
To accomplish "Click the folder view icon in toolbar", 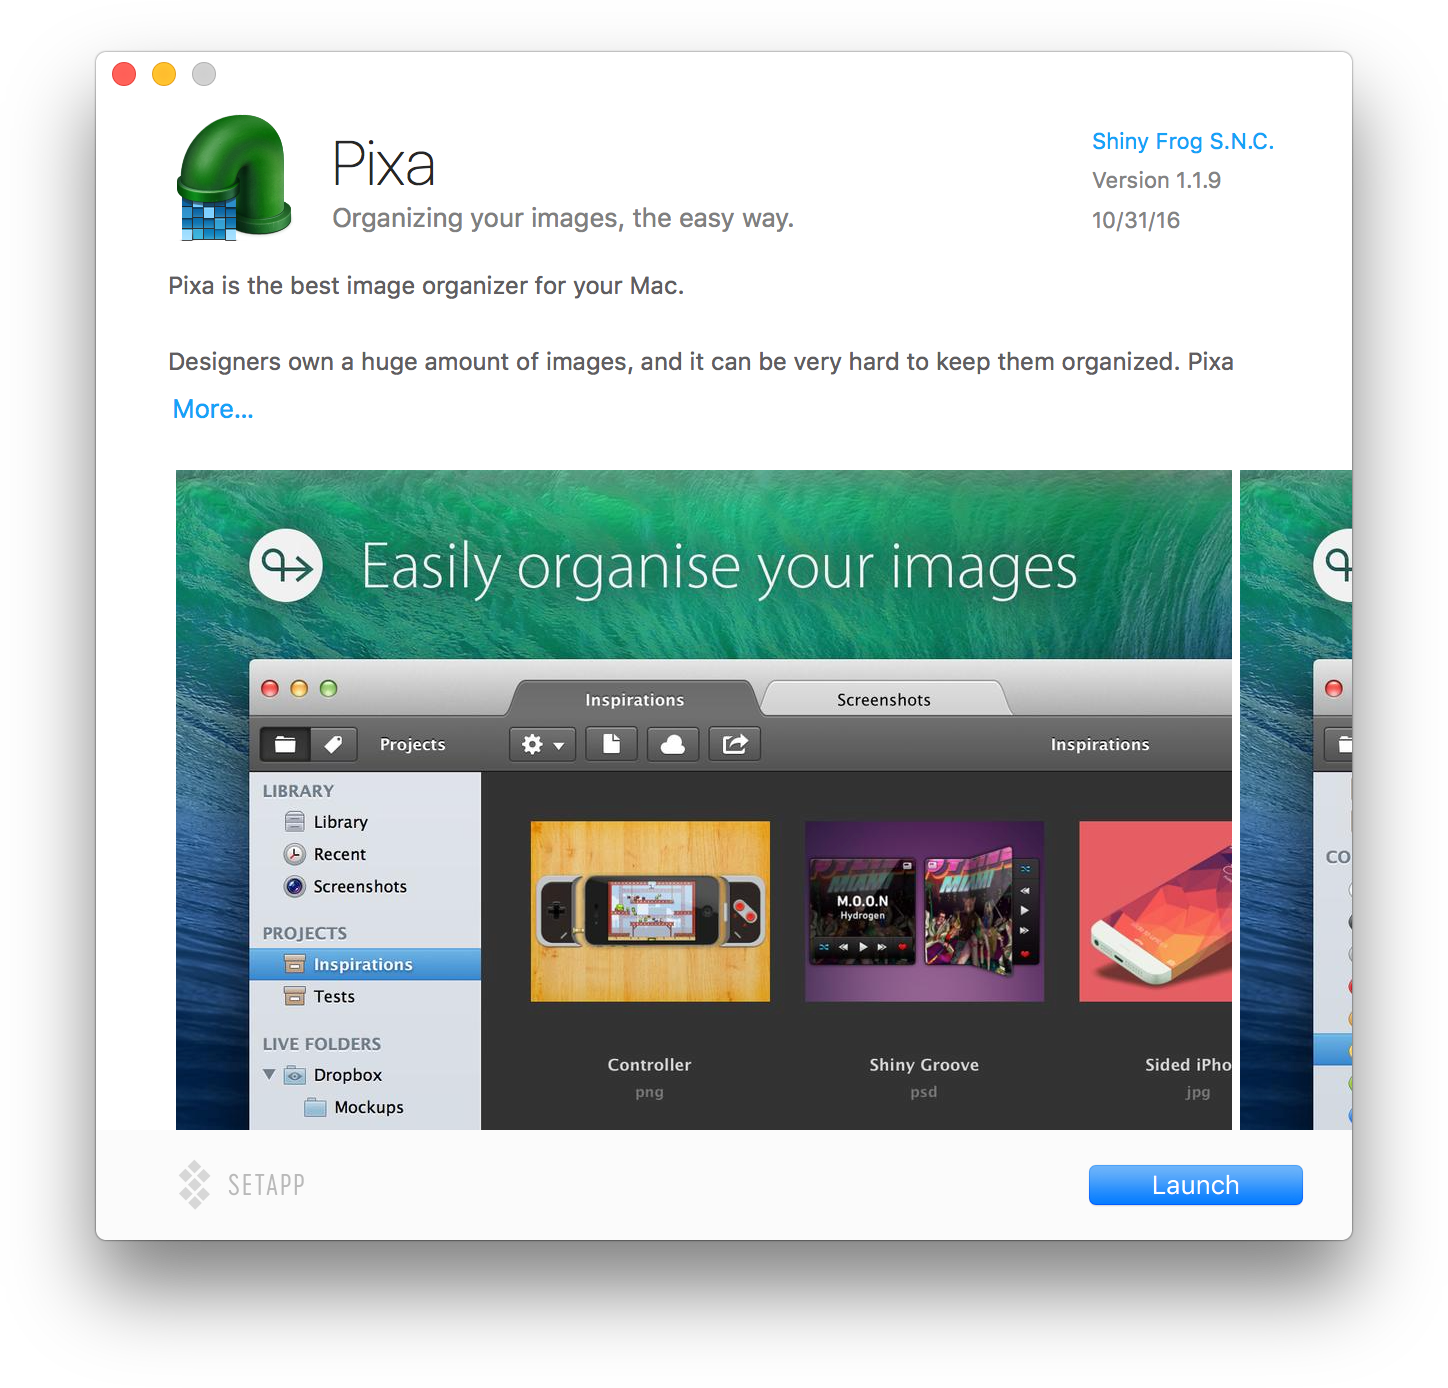I will pos(285,744).
